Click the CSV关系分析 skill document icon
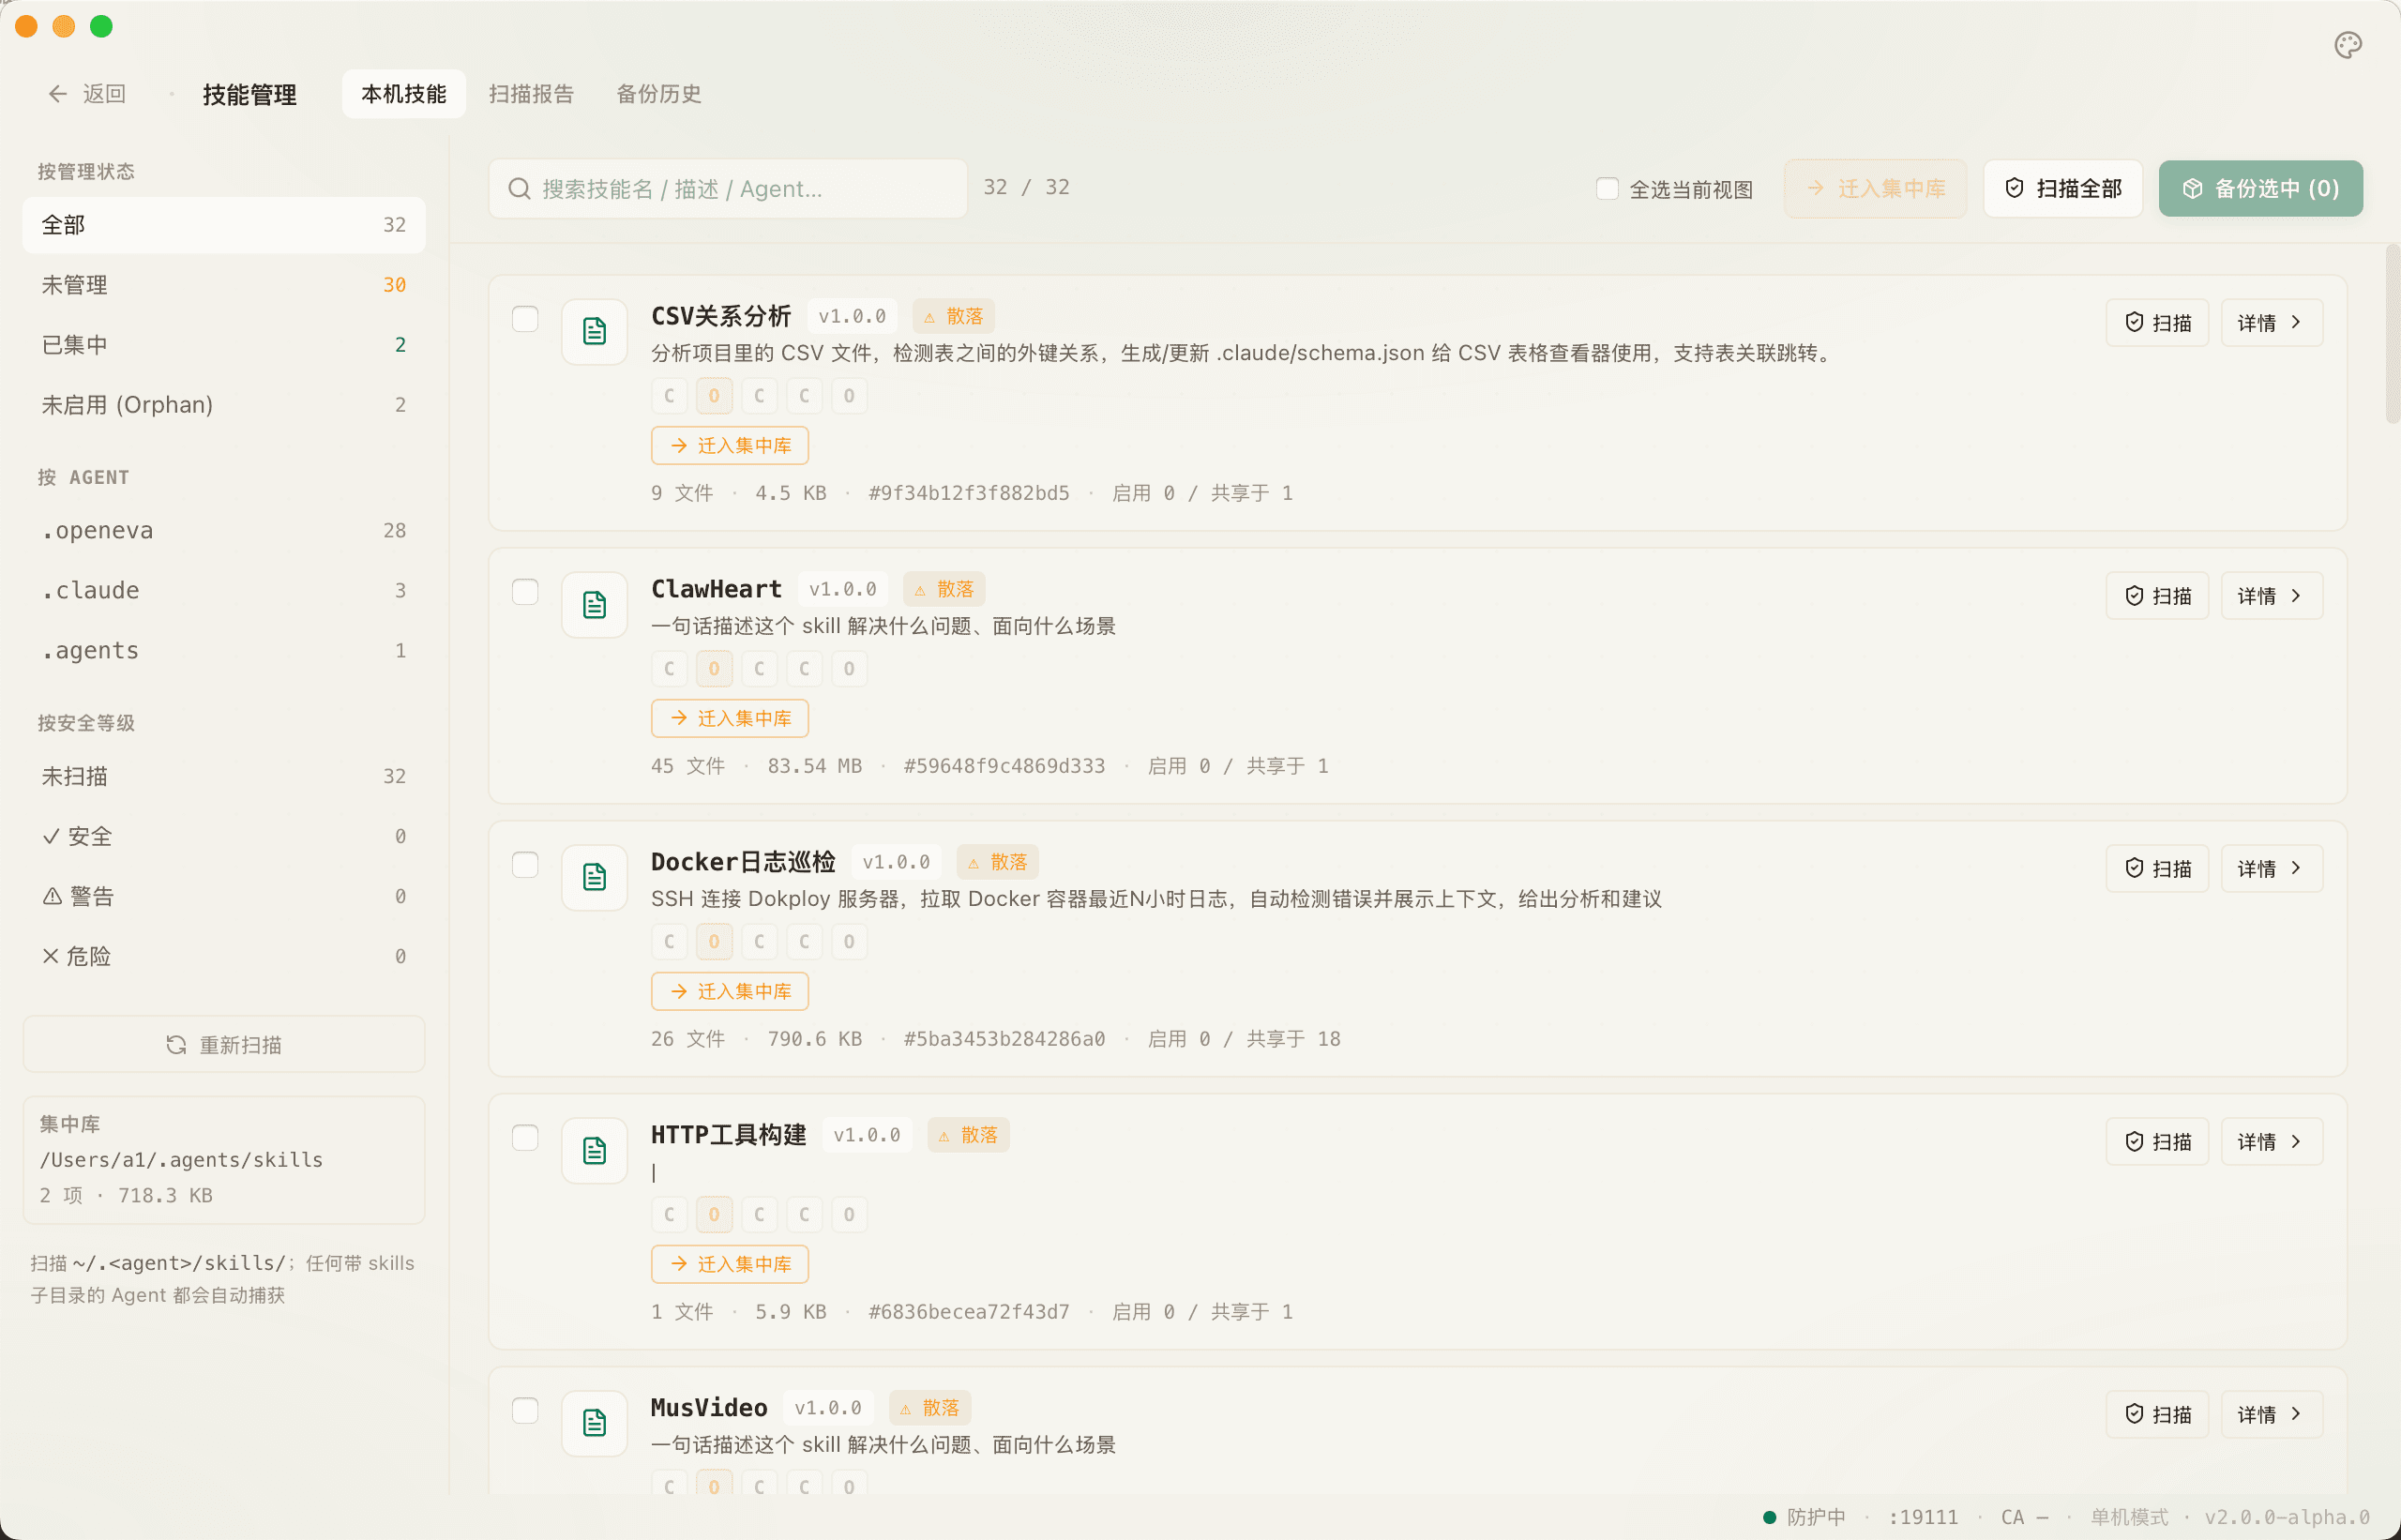Viewport: 2401px width, 1540px height. pos(594,331)
